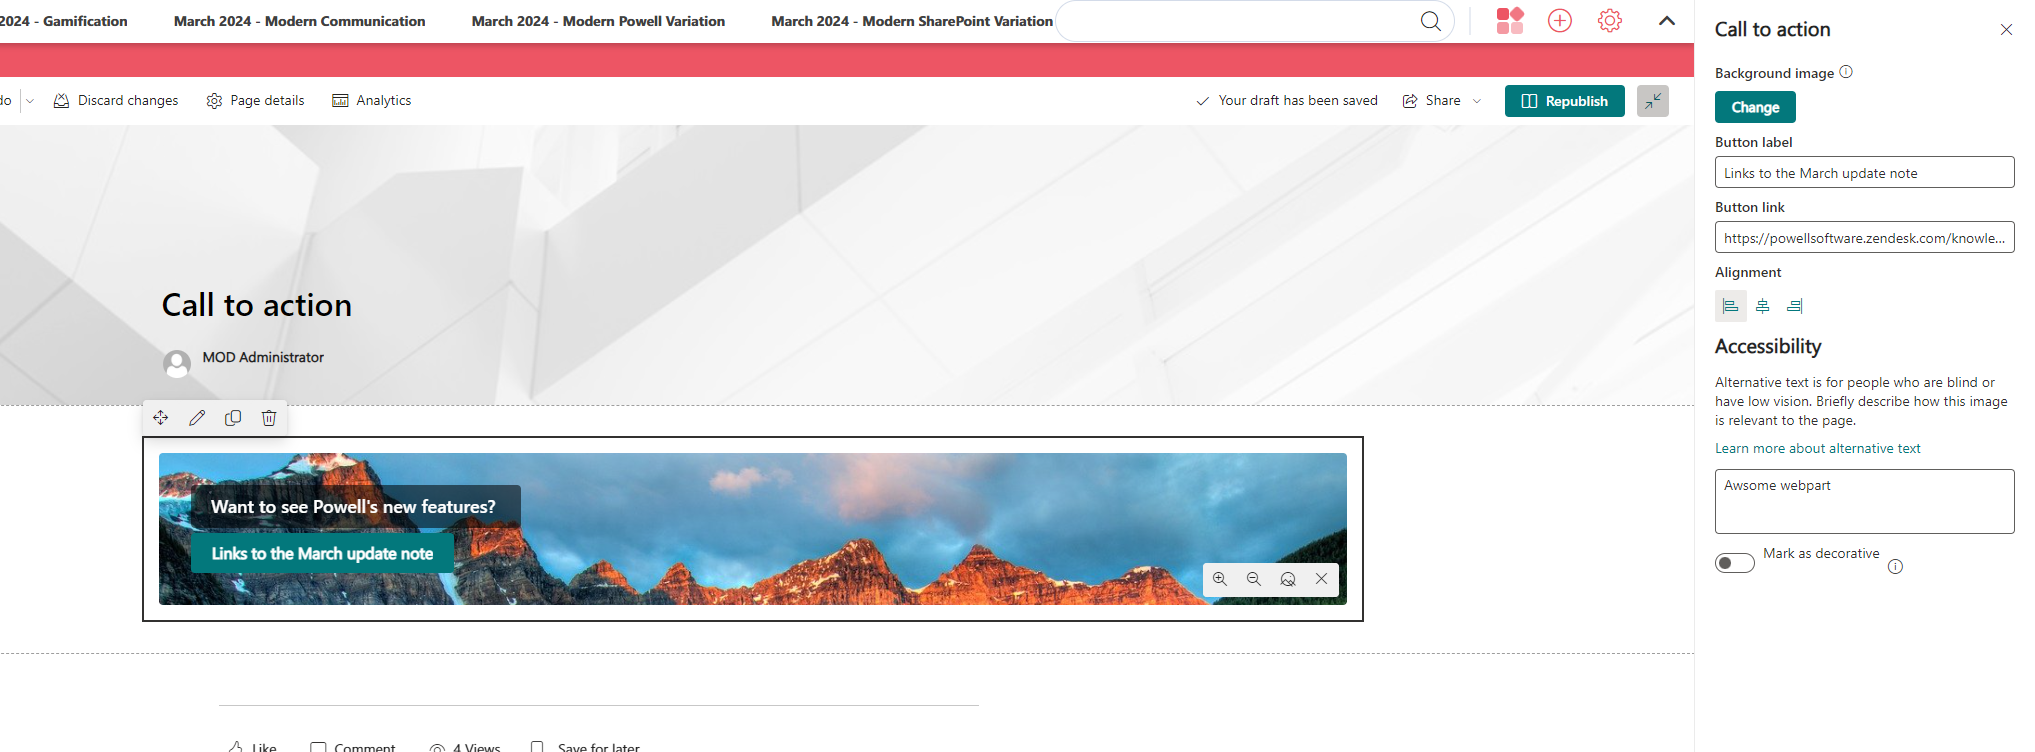
Task: Expand the undo dropdown chevron
Action: point(30,101)
